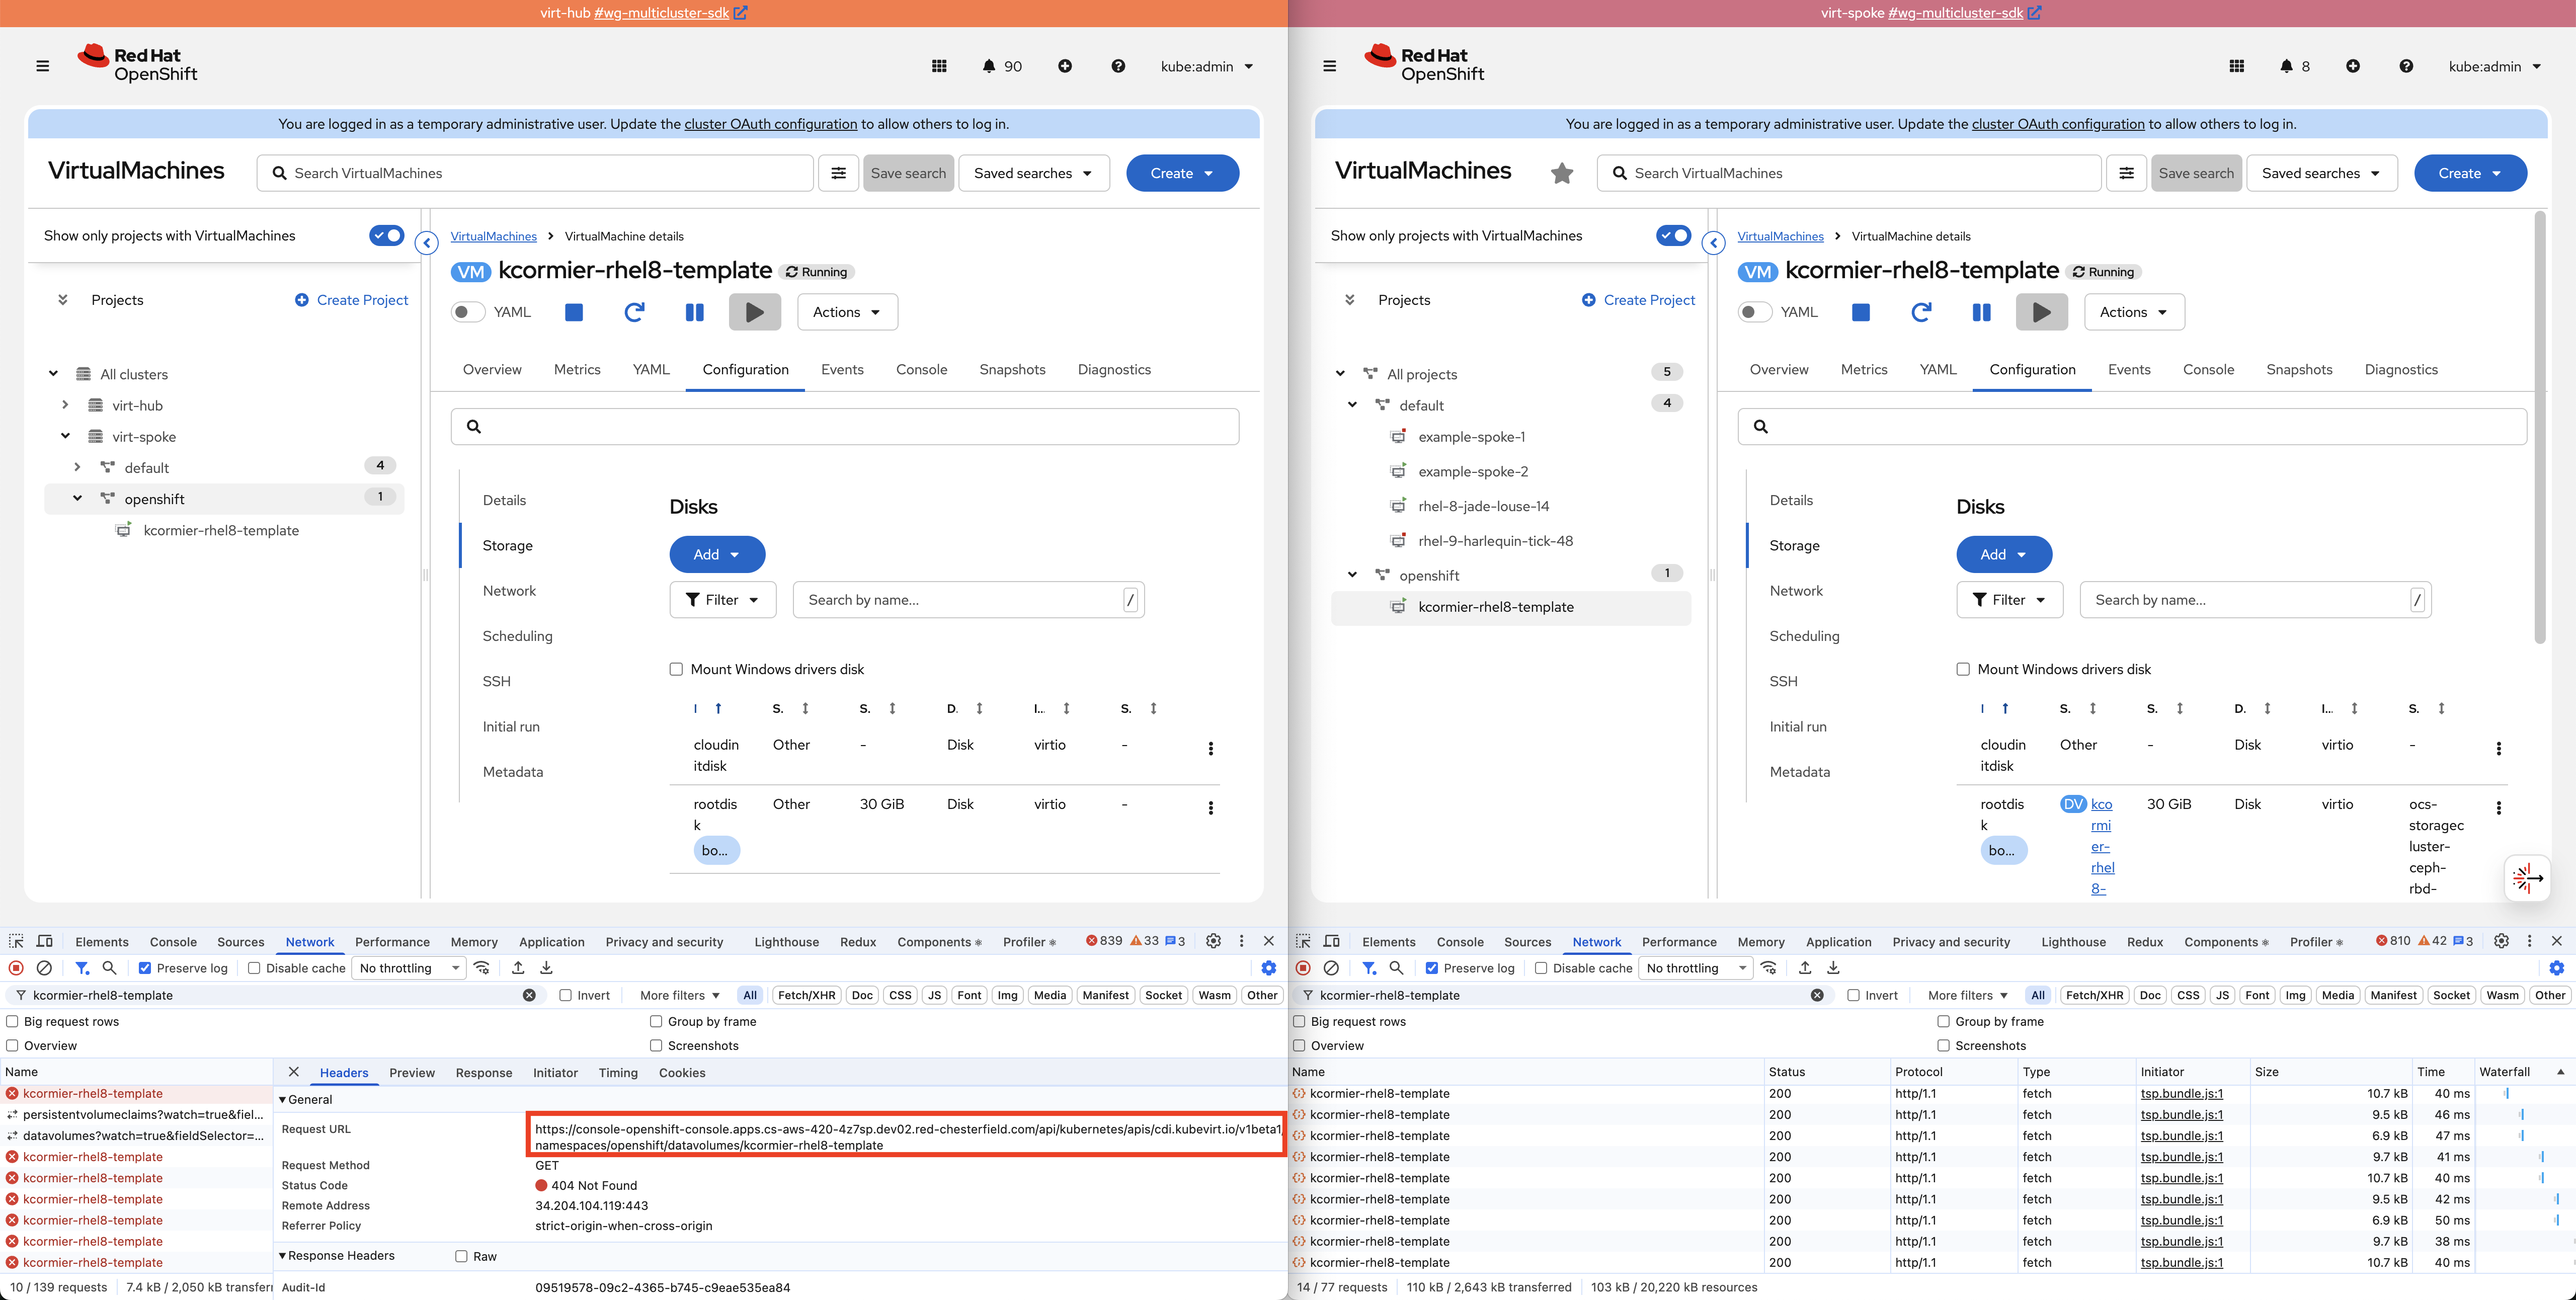Open the Actions dropdown in right panel
2576x1300 pixels.
(2134, 312)
